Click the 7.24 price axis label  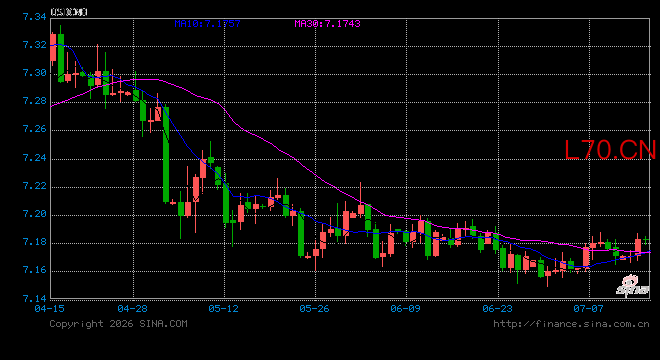point(35,158)
